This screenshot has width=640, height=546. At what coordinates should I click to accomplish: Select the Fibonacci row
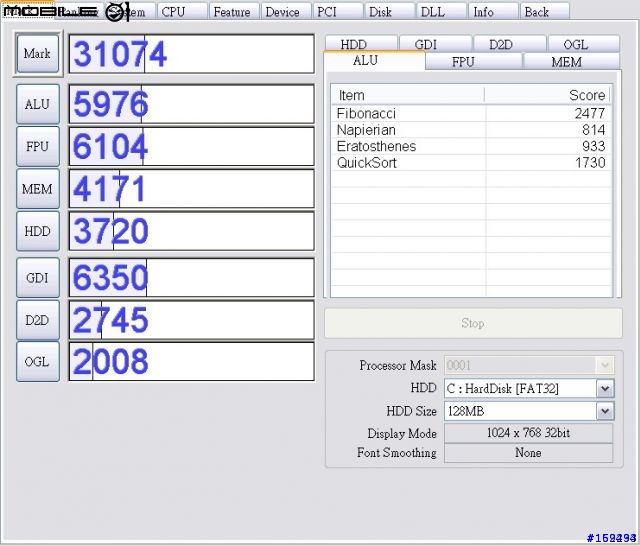coord(471,113)
